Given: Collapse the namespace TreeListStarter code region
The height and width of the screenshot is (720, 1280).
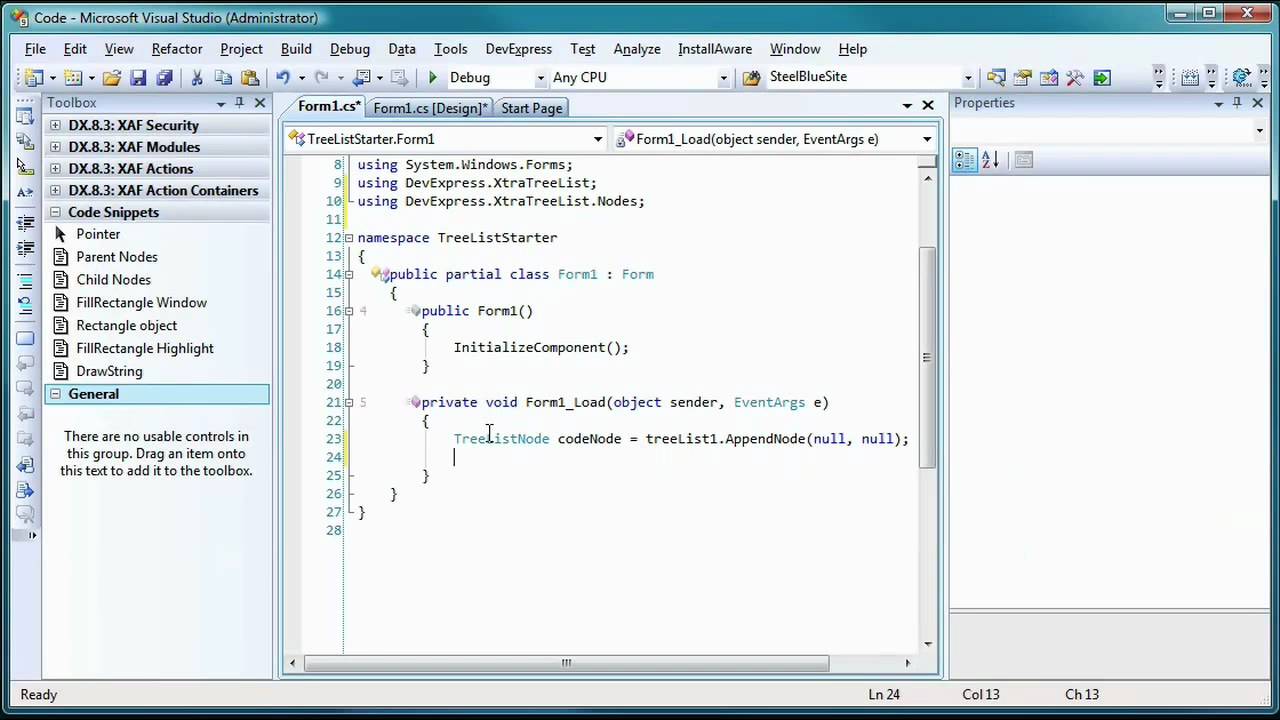Looking at the screenshot, I should [x=348, y=238].
